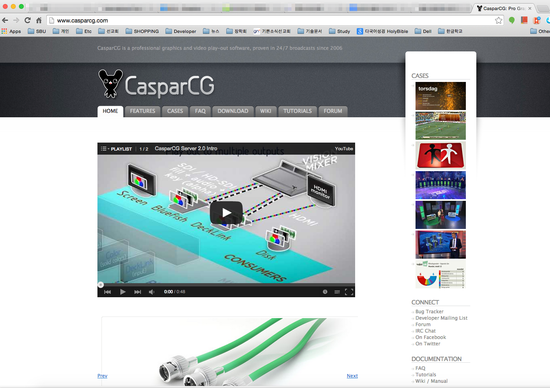Open the Bug Tracker link

pyautogui.click(x=429, y=312)
